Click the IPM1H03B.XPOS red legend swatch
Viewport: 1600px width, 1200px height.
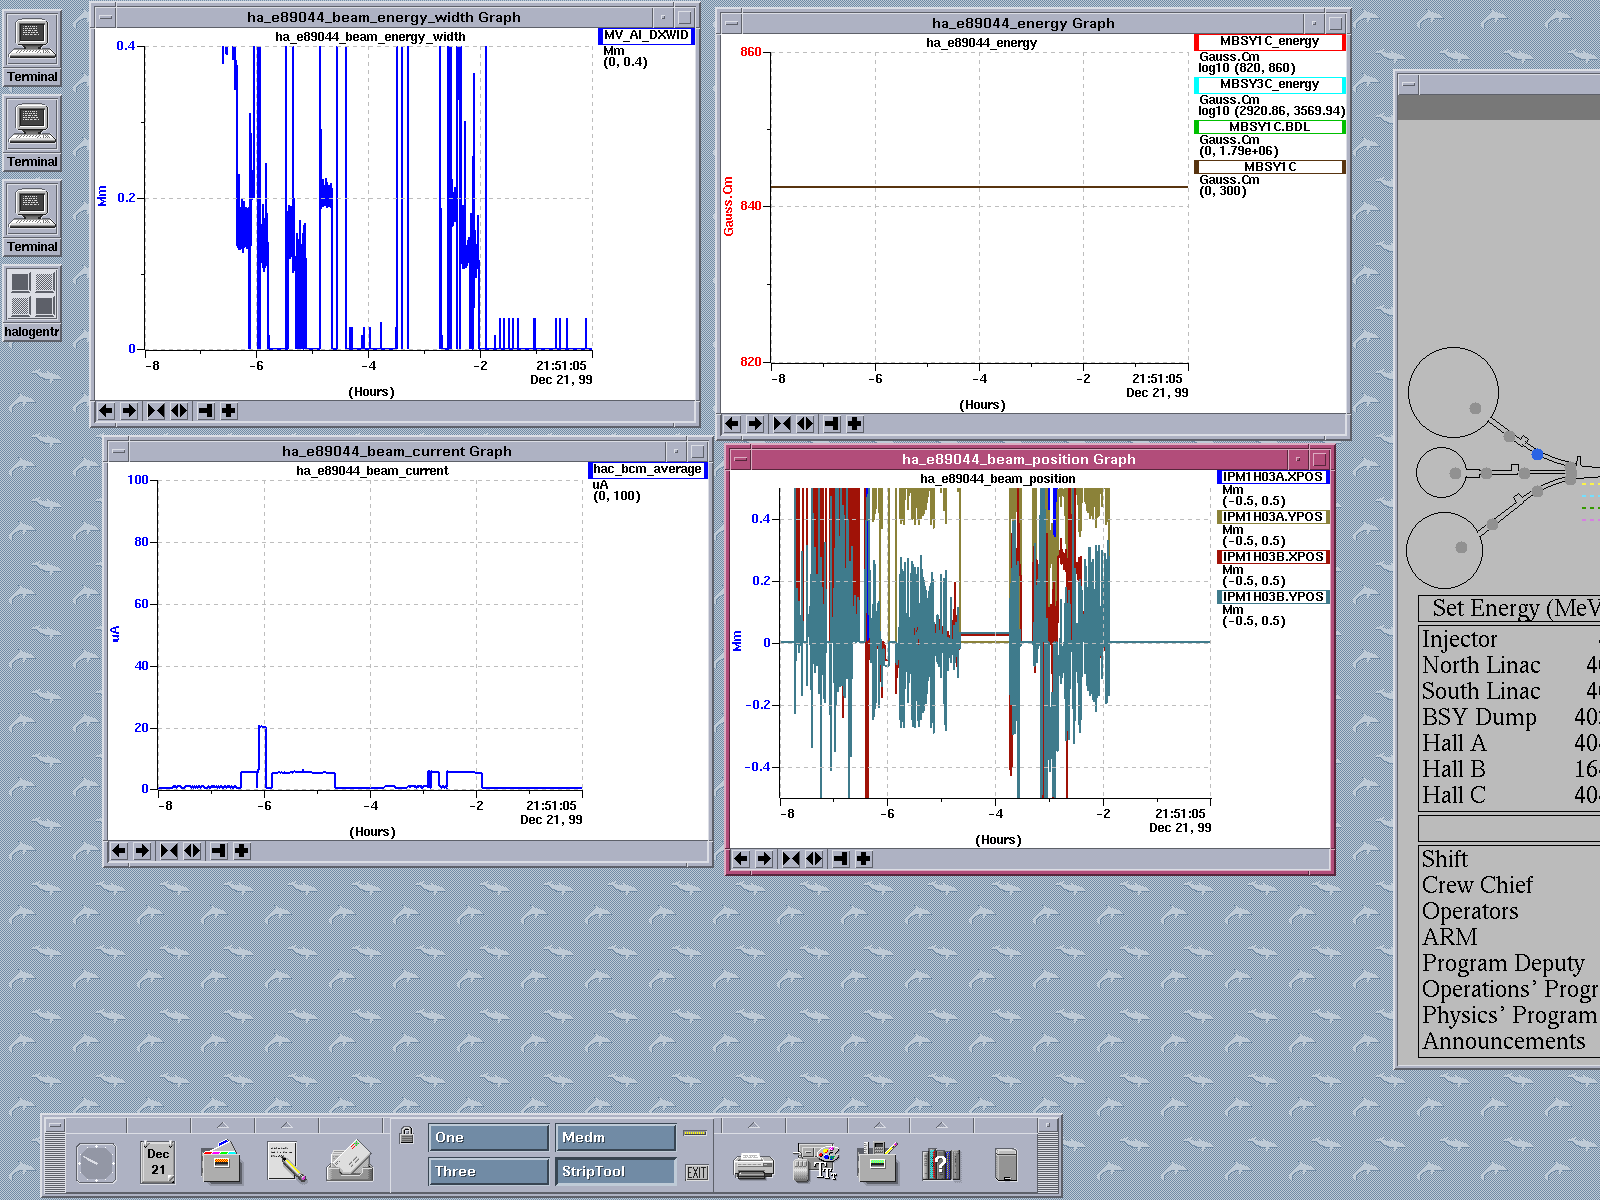pyautogui.click(x=1221, y=557)
